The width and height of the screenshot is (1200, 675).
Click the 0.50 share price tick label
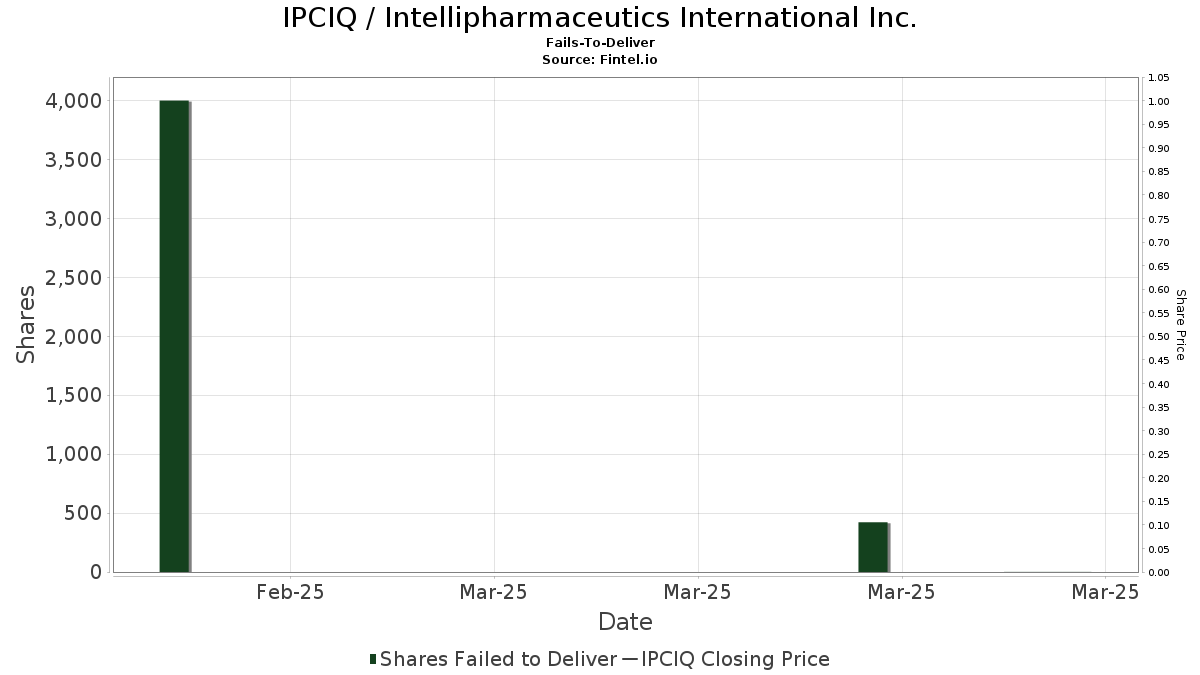1159,337
